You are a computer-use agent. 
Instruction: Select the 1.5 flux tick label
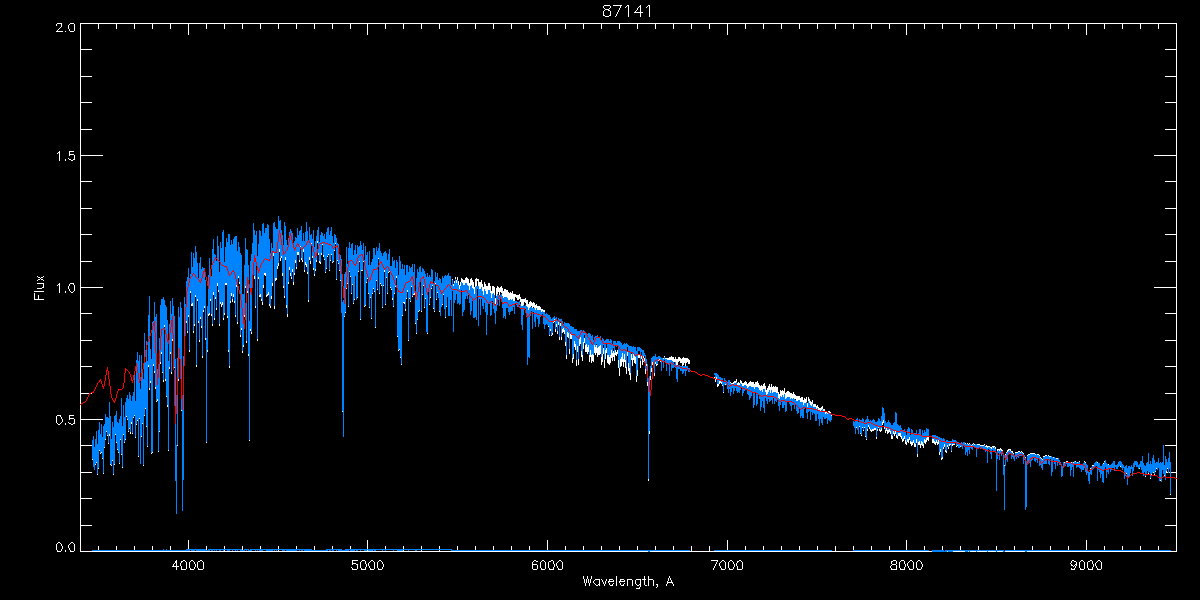pos(65,157)
